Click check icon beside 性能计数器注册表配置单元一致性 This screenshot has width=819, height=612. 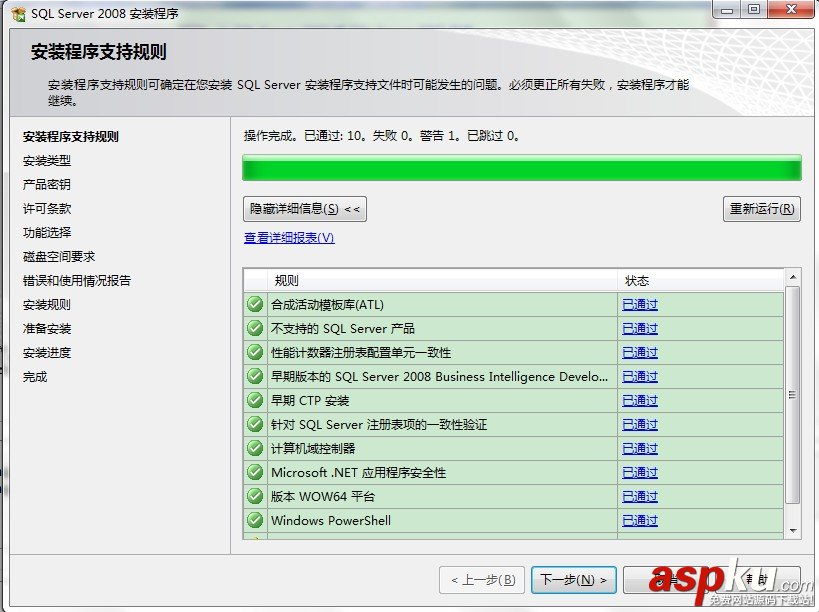(255, 352)
